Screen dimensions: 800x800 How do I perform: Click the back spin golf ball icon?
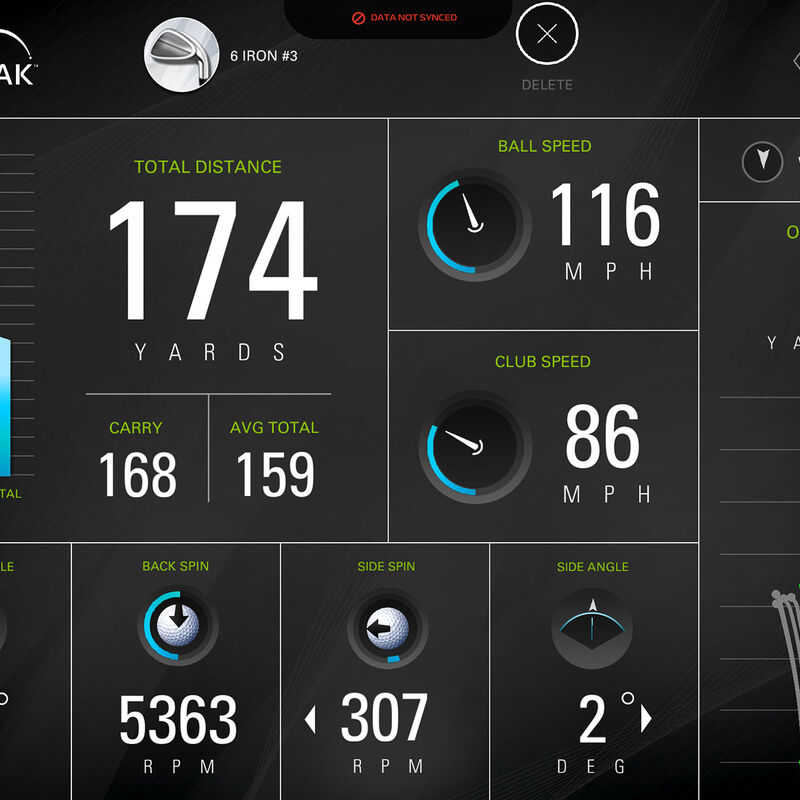tap(176, 625)
